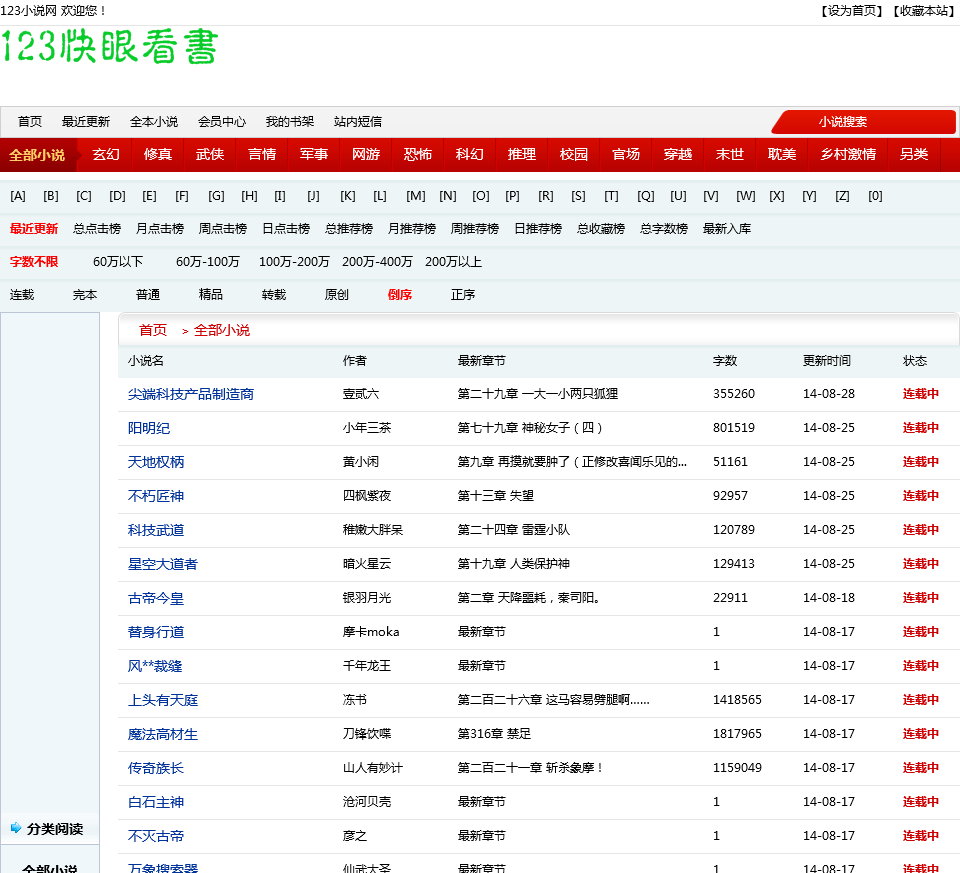Switch sorting to 正序
The width and height of the screenshot is (960, 873).
463,295
